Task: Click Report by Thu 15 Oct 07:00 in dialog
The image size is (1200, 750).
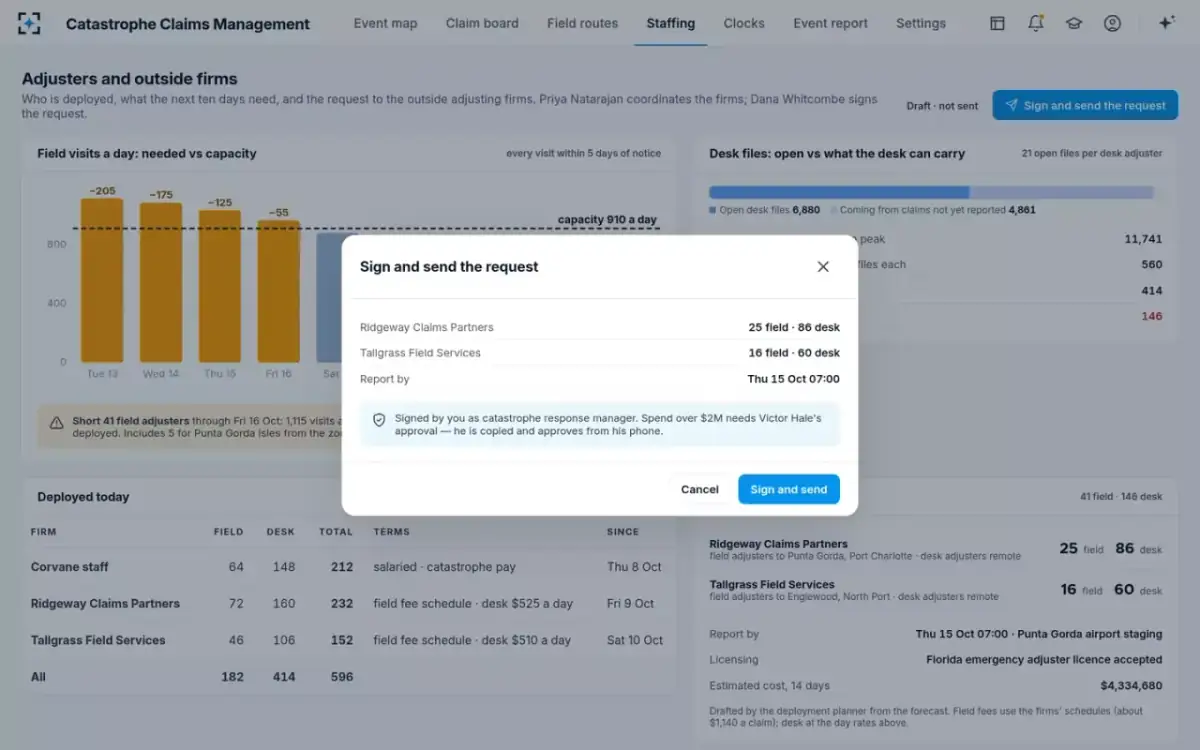Action: [600, 379]
